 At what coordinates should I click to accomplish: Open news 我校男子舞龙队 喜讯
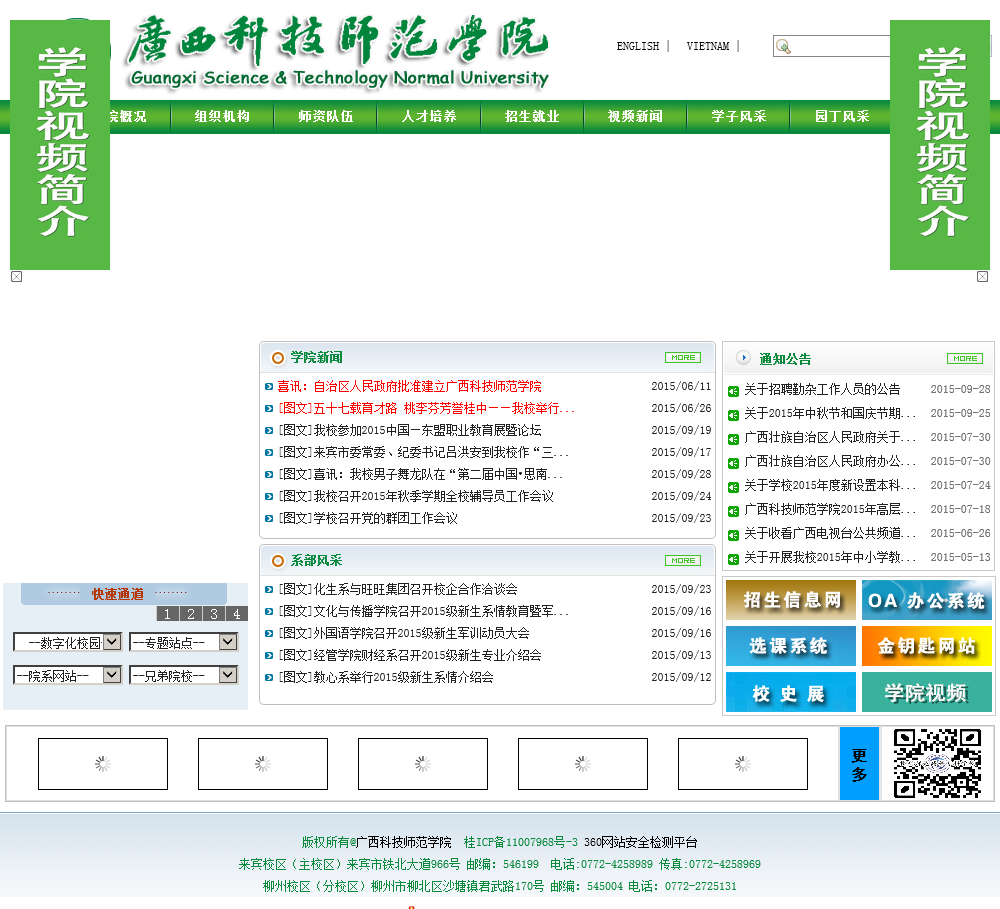(x=420, y=475)
